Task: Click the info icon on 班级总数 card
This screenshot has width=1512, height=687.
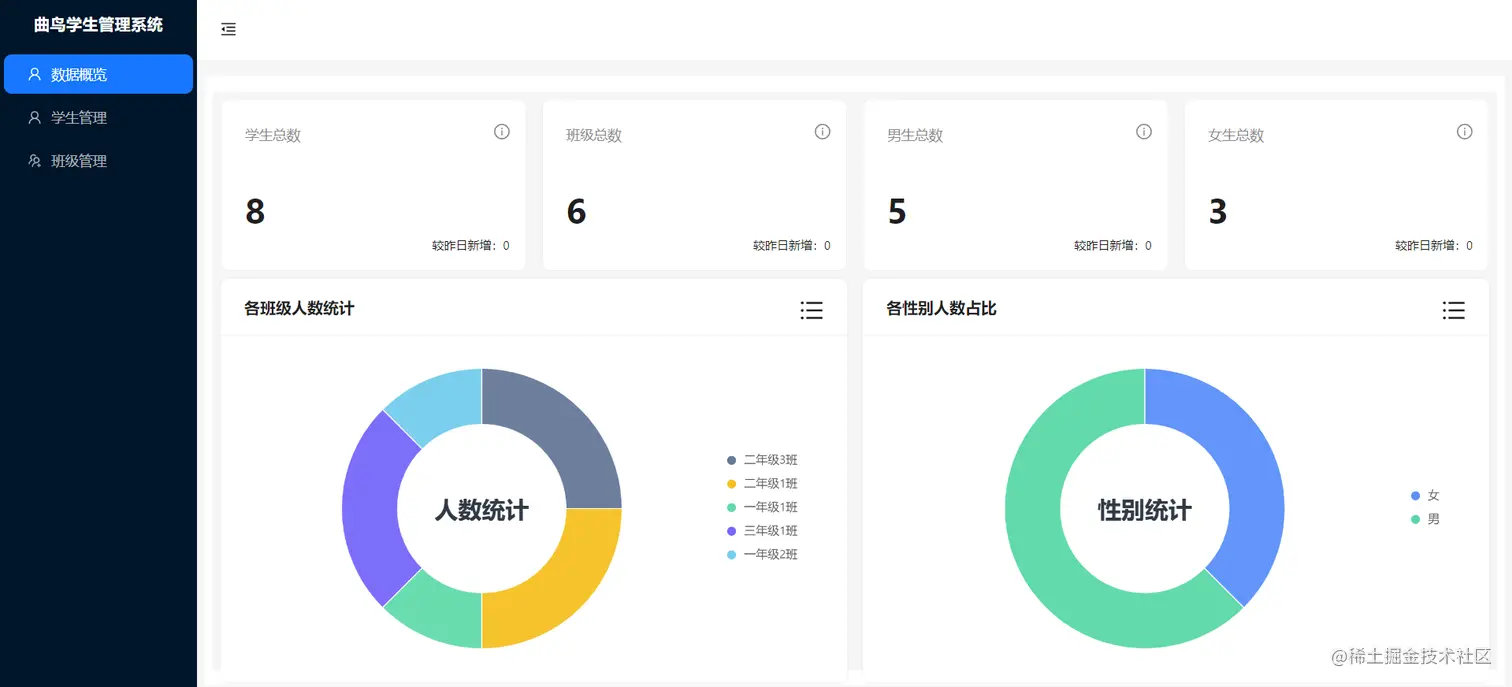Action: pos(823,132)
